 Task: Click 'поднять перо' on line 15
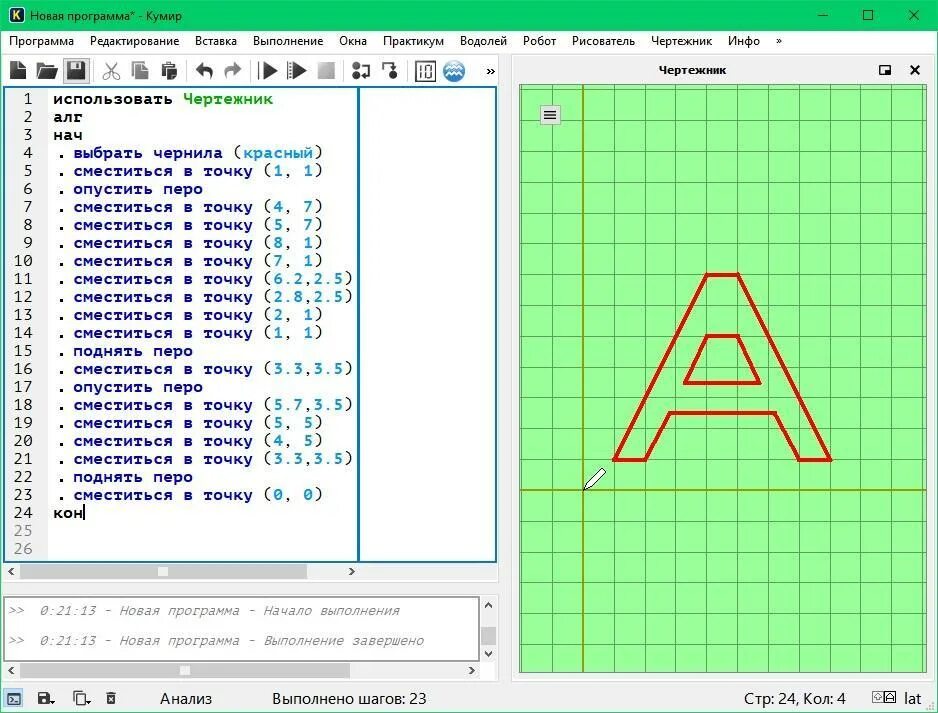coord(132,351)
